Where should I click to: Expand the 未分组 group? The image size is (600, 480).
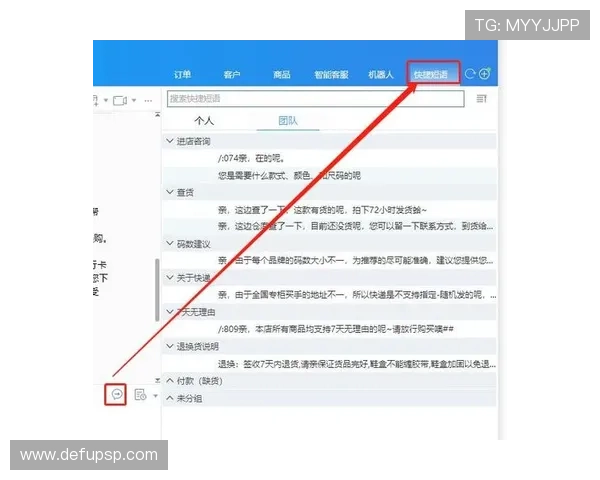(x=170, y=398)
